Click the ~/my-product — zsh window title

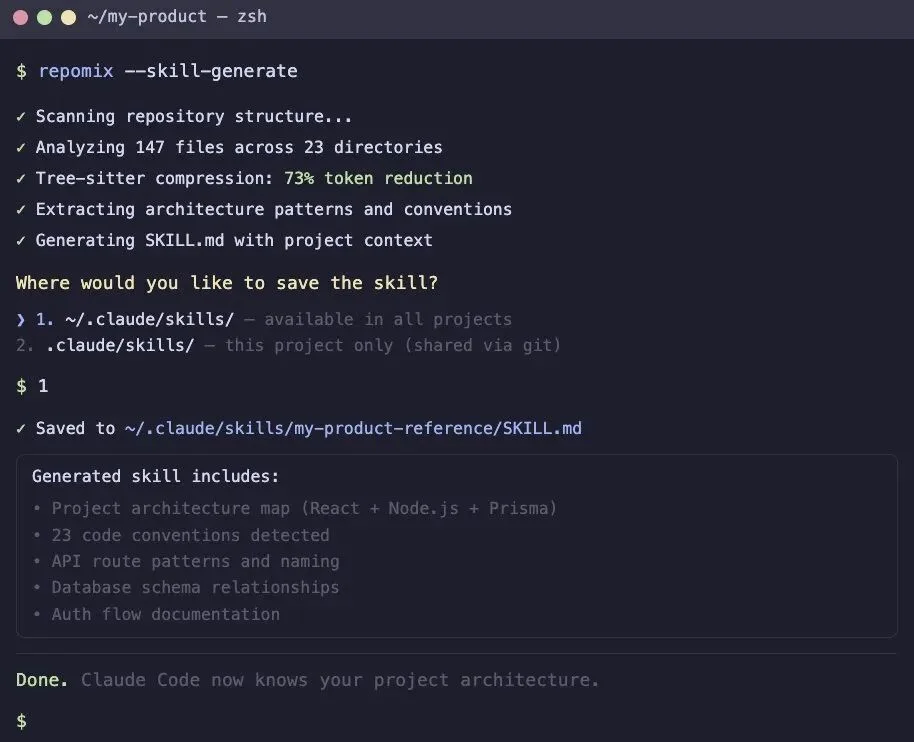177,17
